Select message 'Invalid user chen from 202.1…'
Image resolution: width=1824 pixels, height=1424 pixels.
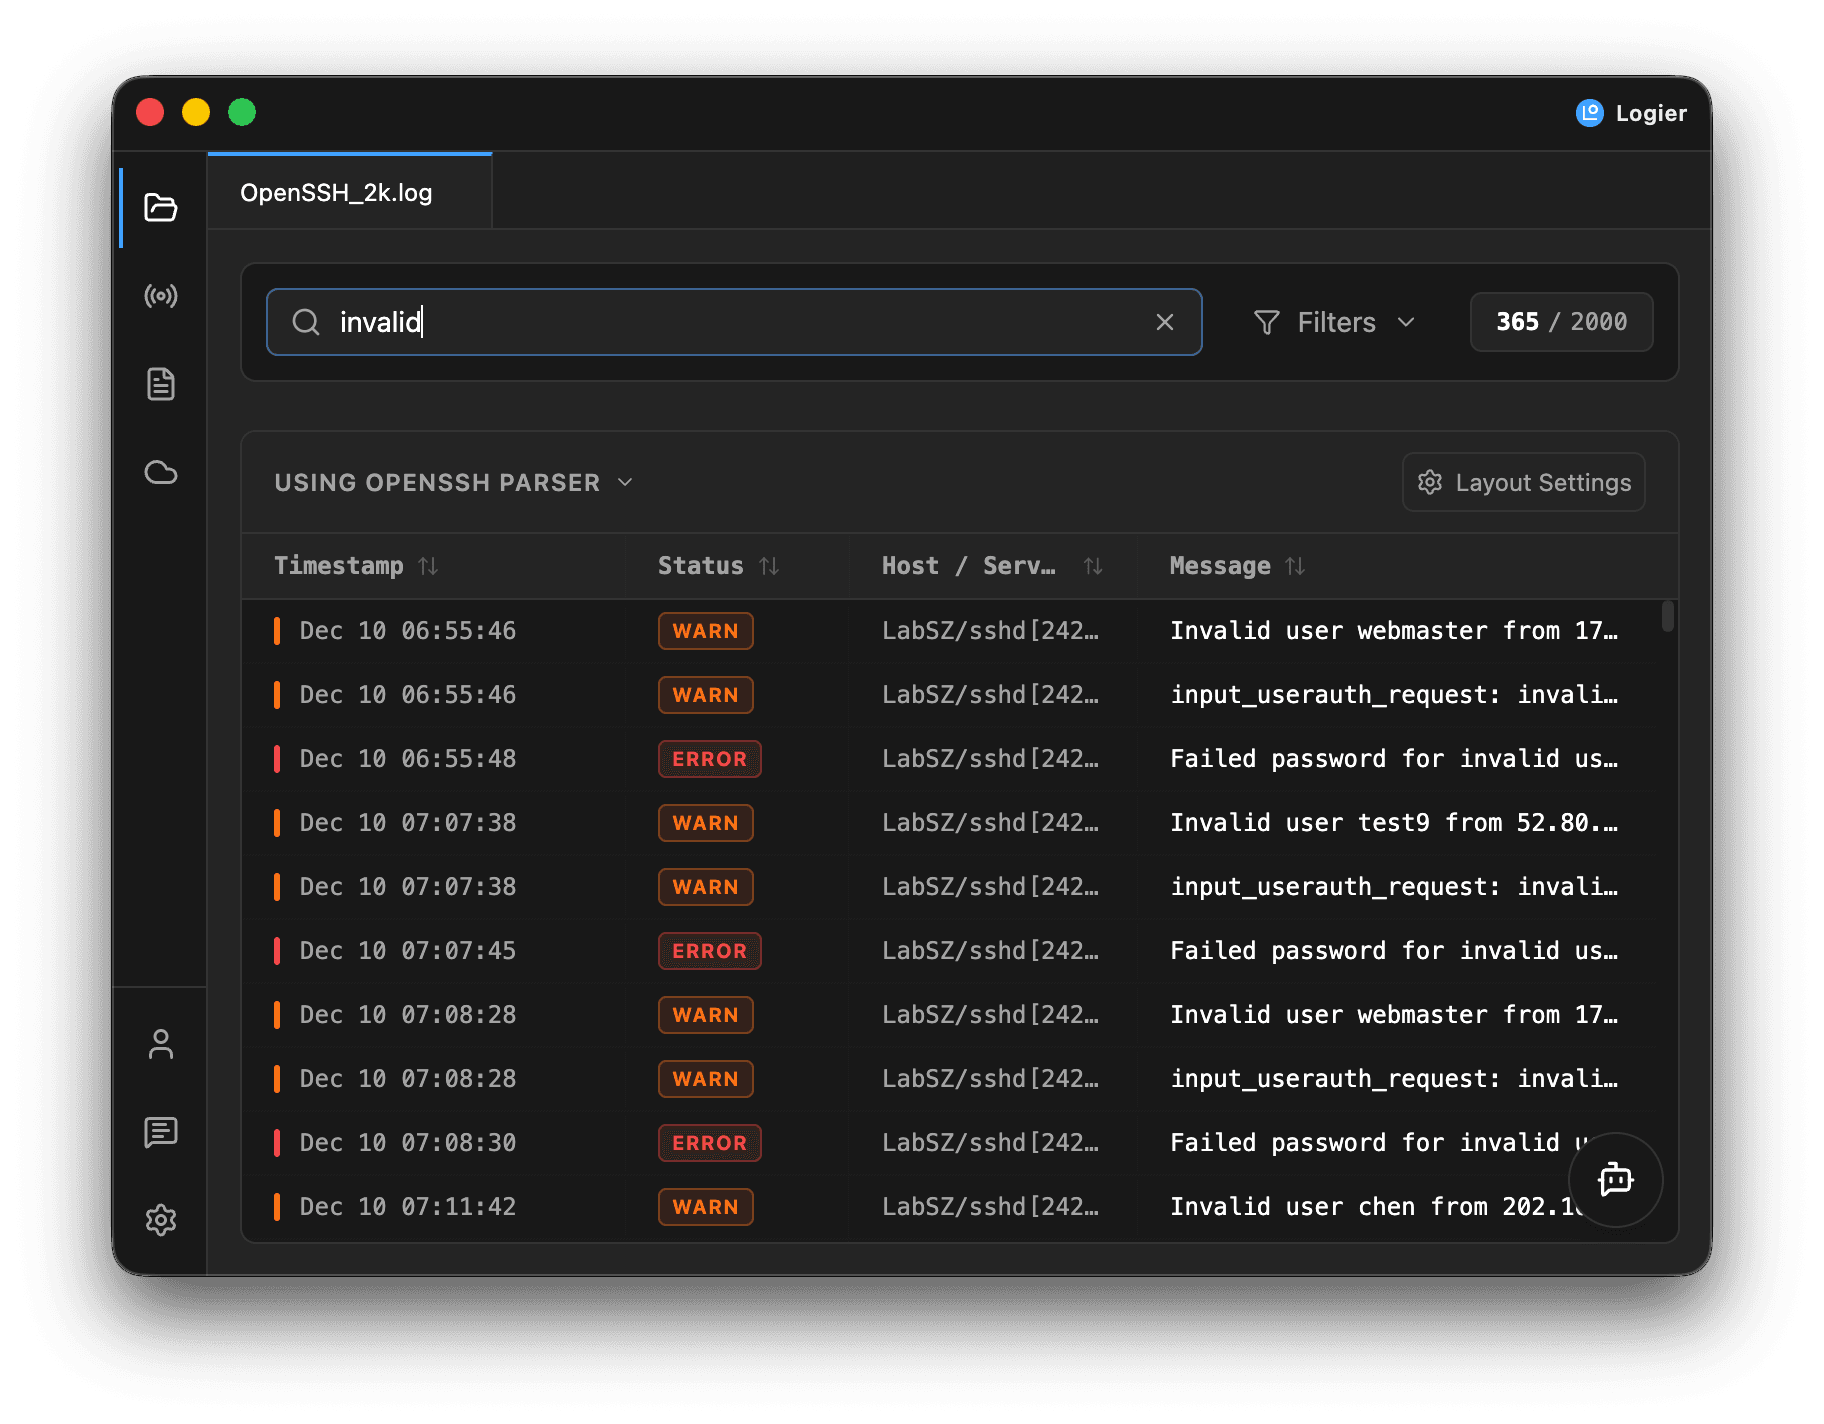click(x=1377, y=1207)
